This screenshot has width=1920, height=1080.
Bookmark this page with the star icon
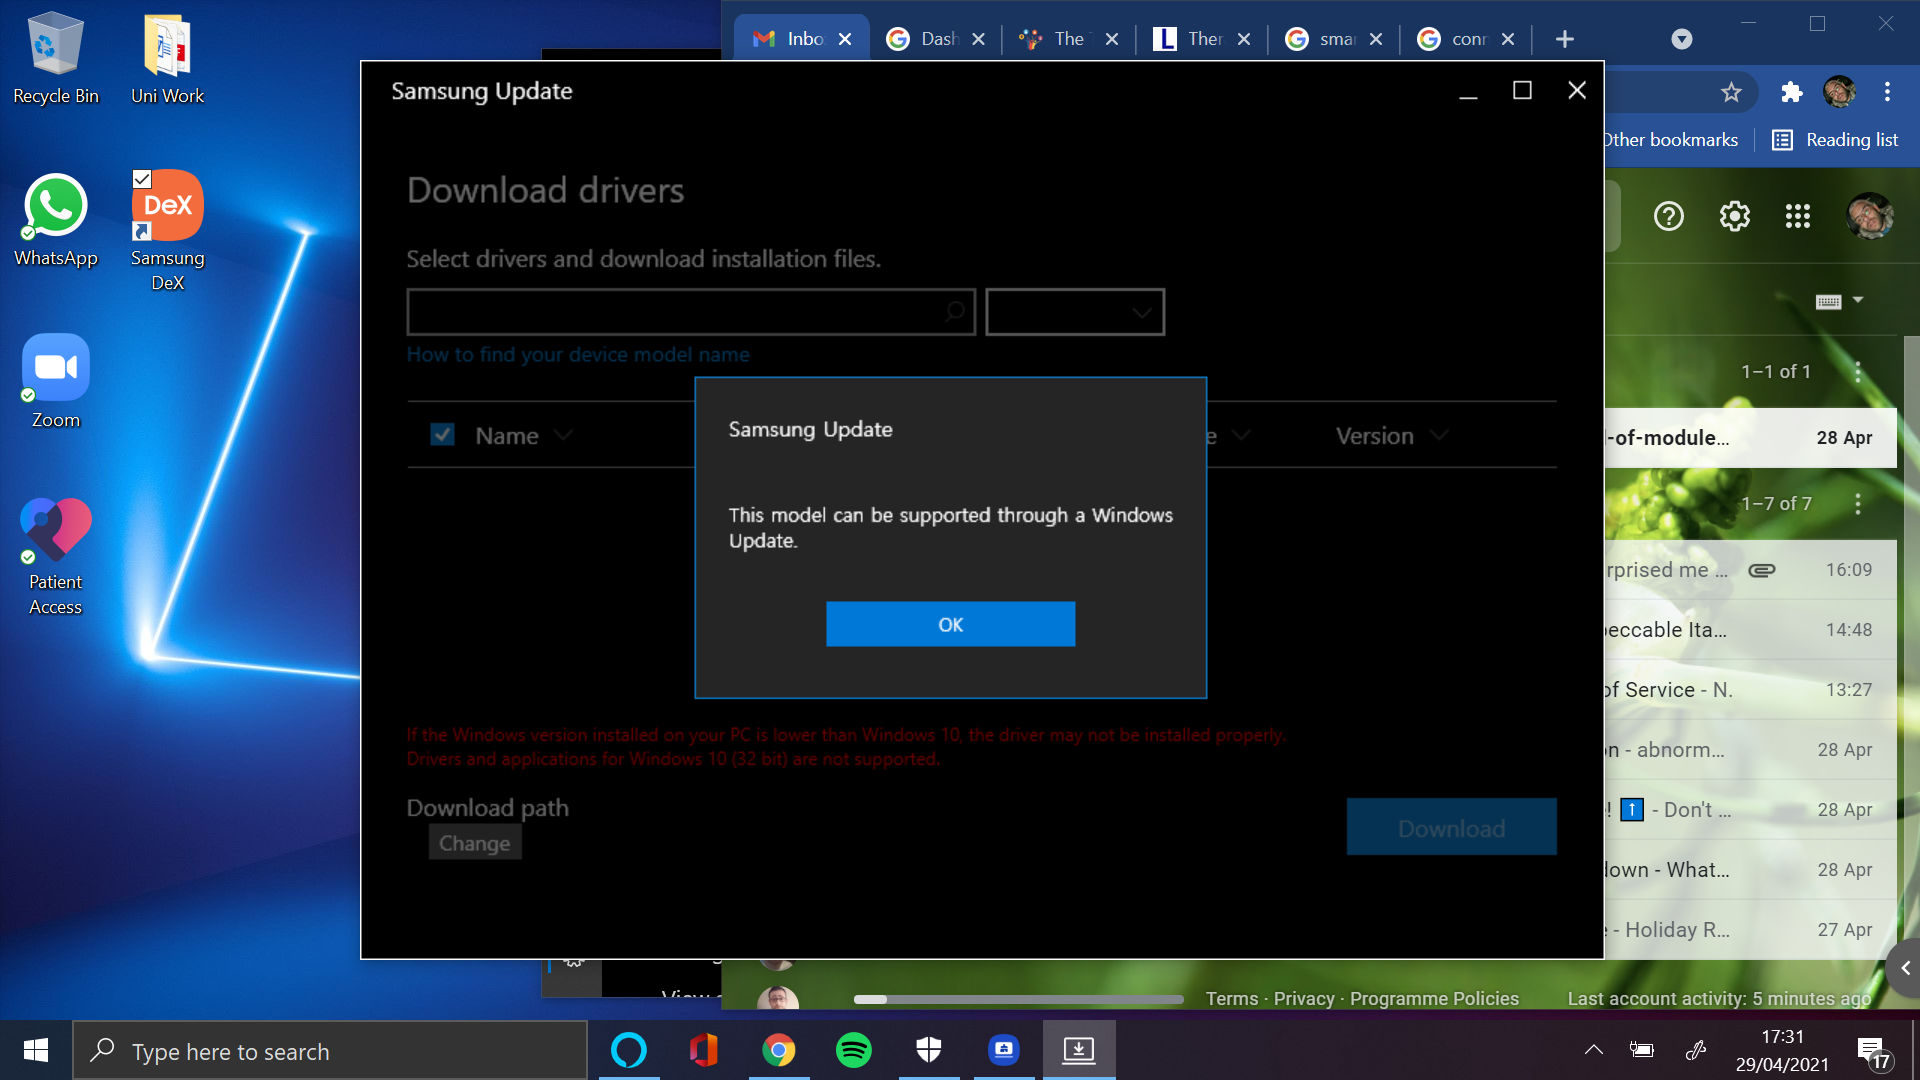[1730, 92]
